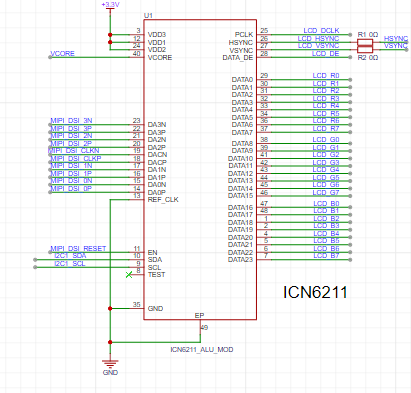The height and width of the screenshot is (393, 411).
Task: Click resistor R1 0Ω symbol
Action: [365, 42]
